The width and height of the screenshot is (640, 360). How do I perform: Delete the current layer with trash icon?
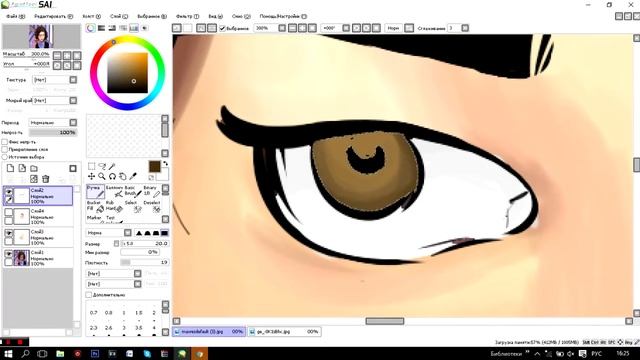[x=46, y=179]
